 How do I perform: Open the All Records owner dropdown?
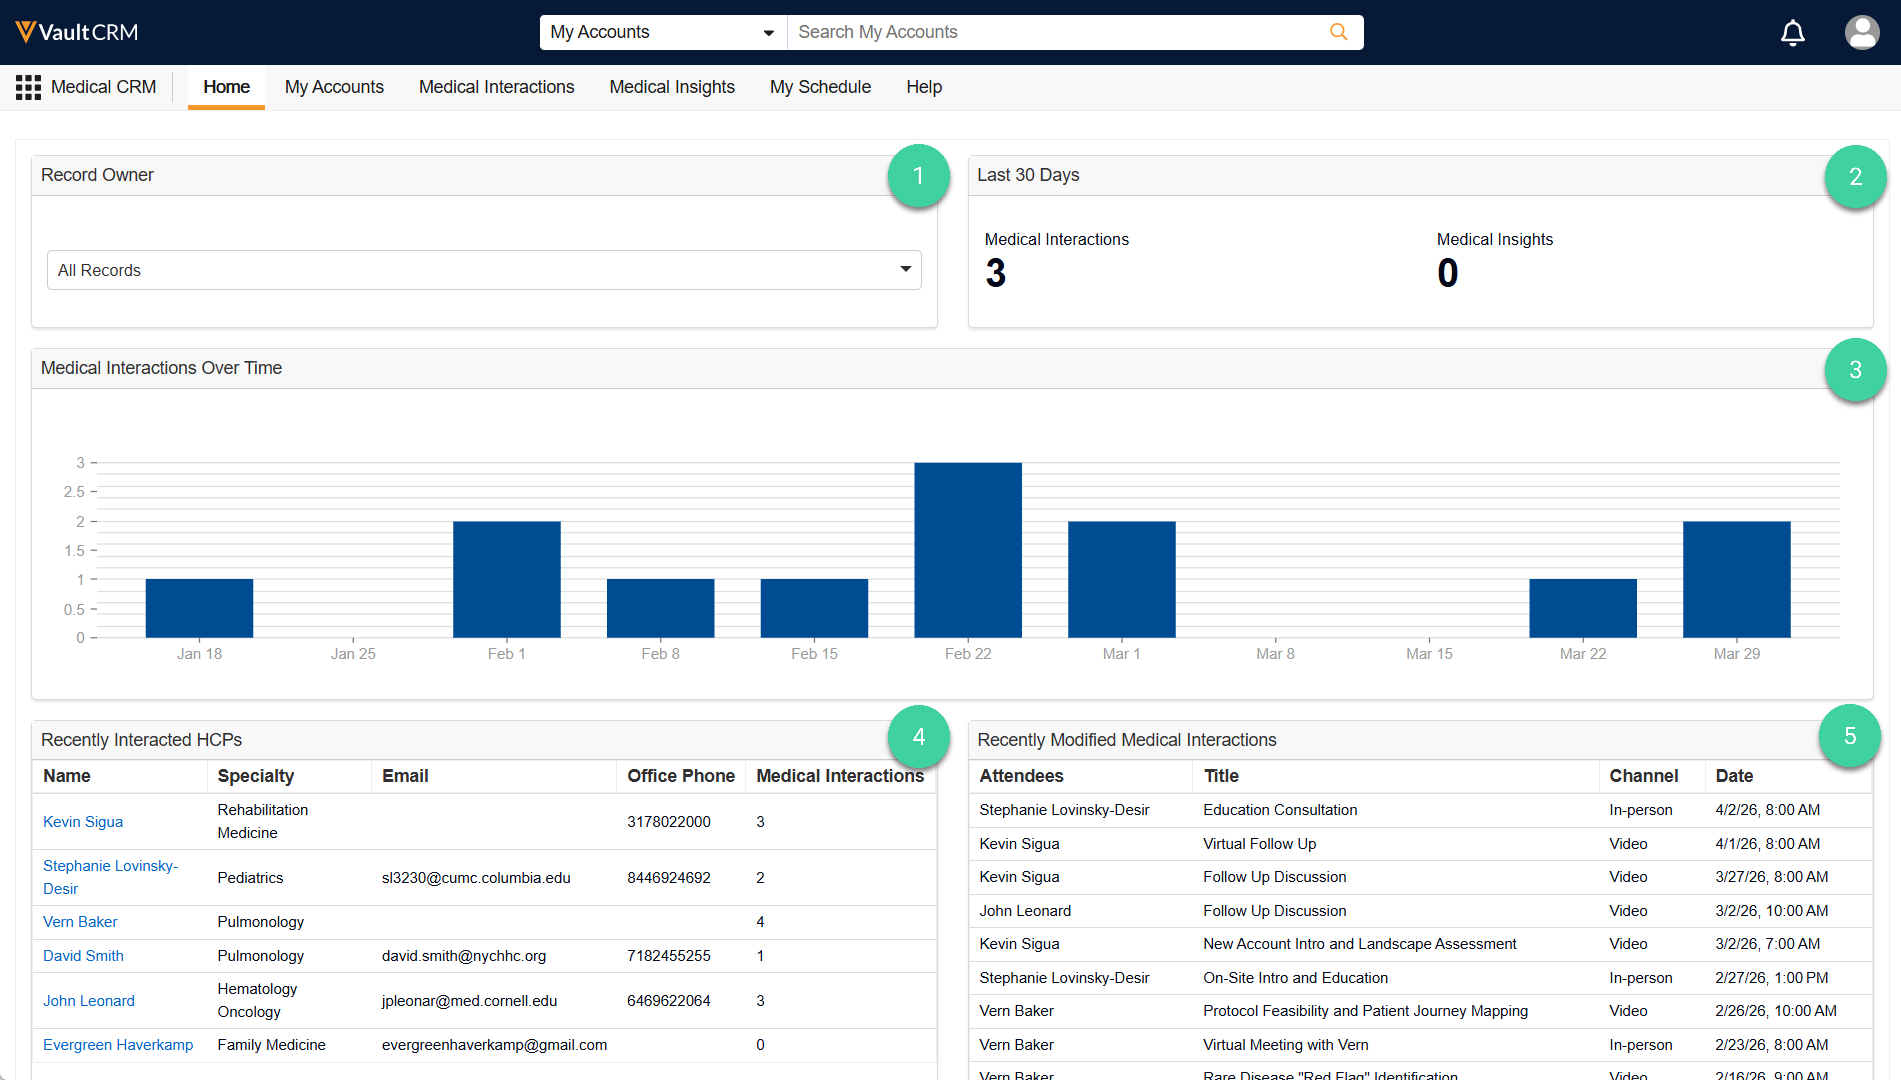pos(484,270)
